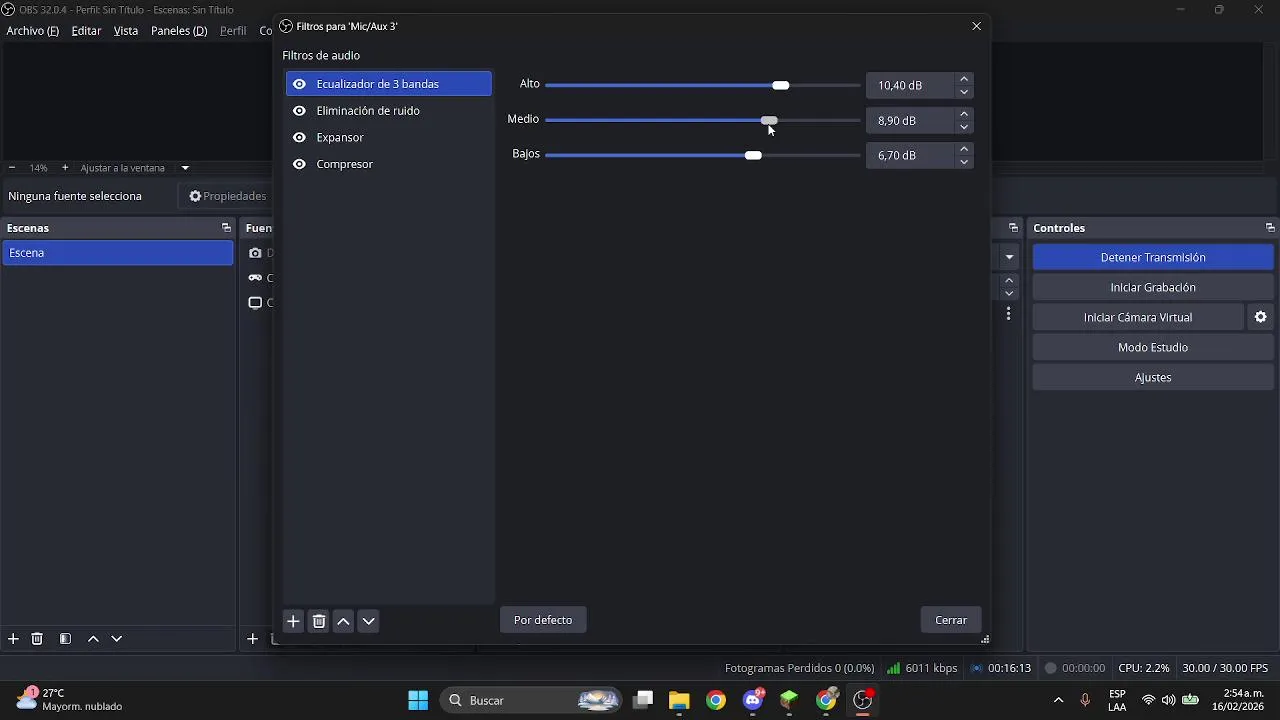Close the Filtros dialog with X
Image resolution: width=1280 pixels, height=720 pixels.
click(977, 26)
